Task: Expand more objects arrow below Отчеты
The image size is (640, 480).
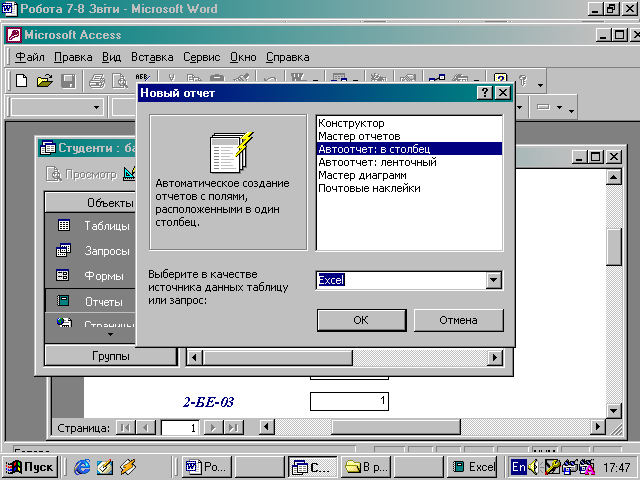Action: (x=110, y=334)
